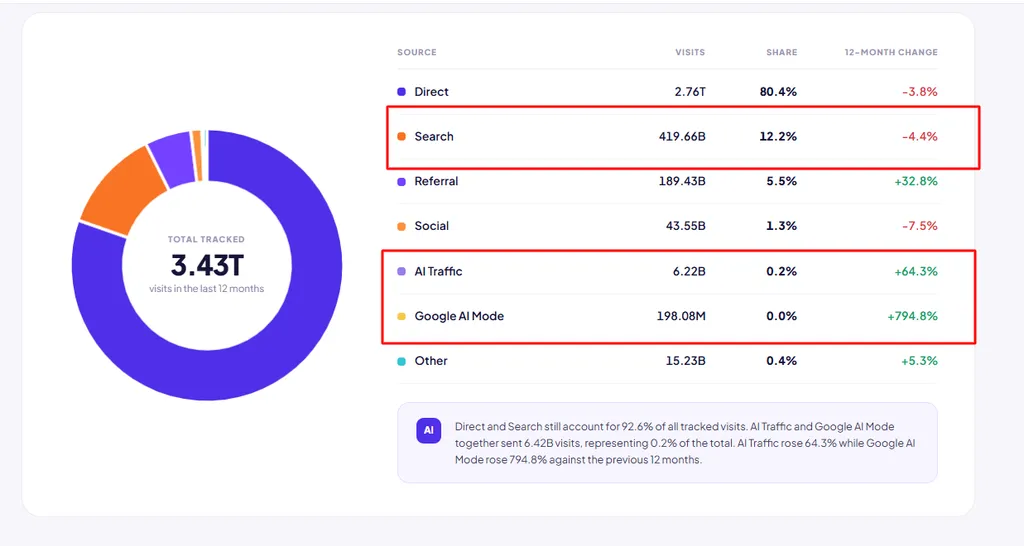1024x546 pixels.
Task: Select the Direct source label
Action: tap(432, 92)
